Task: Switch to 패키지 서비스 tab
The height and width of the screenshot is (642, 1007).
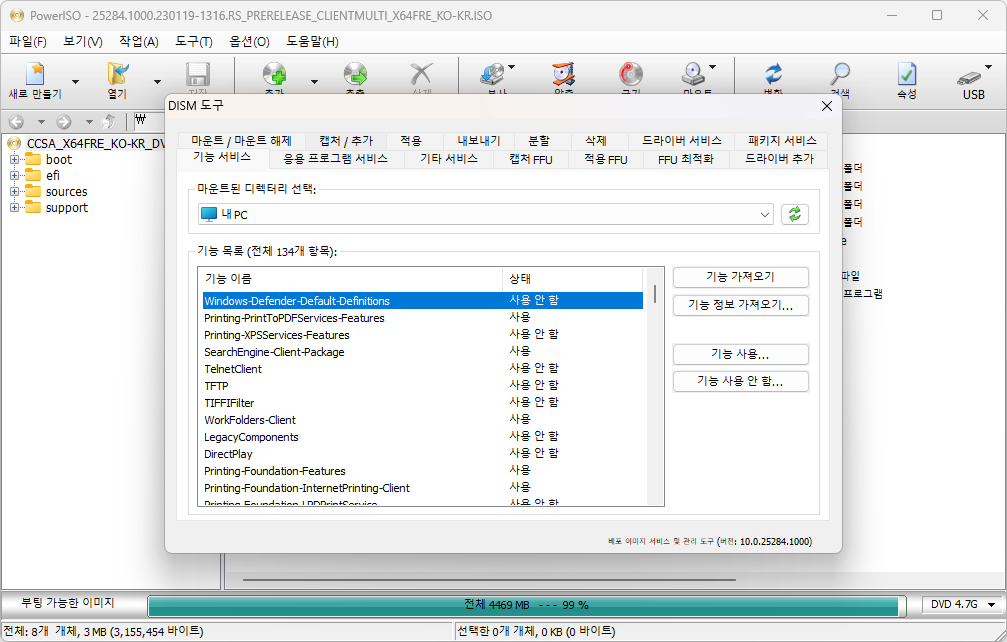Action: 782,141
